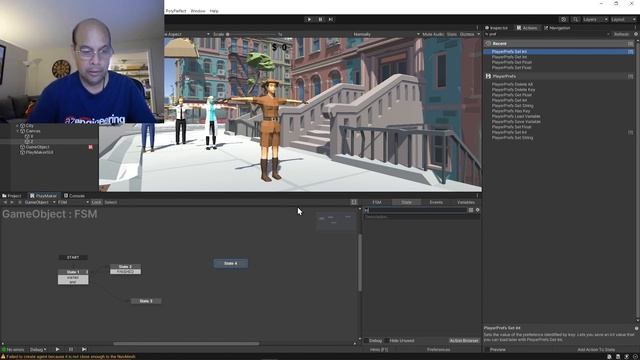The height and width of the screenshot is (360, 640).
Task: Open the FSM dropdown in PlayMaker toolbar
Action: pyautogui.click(x=73, y=202)
